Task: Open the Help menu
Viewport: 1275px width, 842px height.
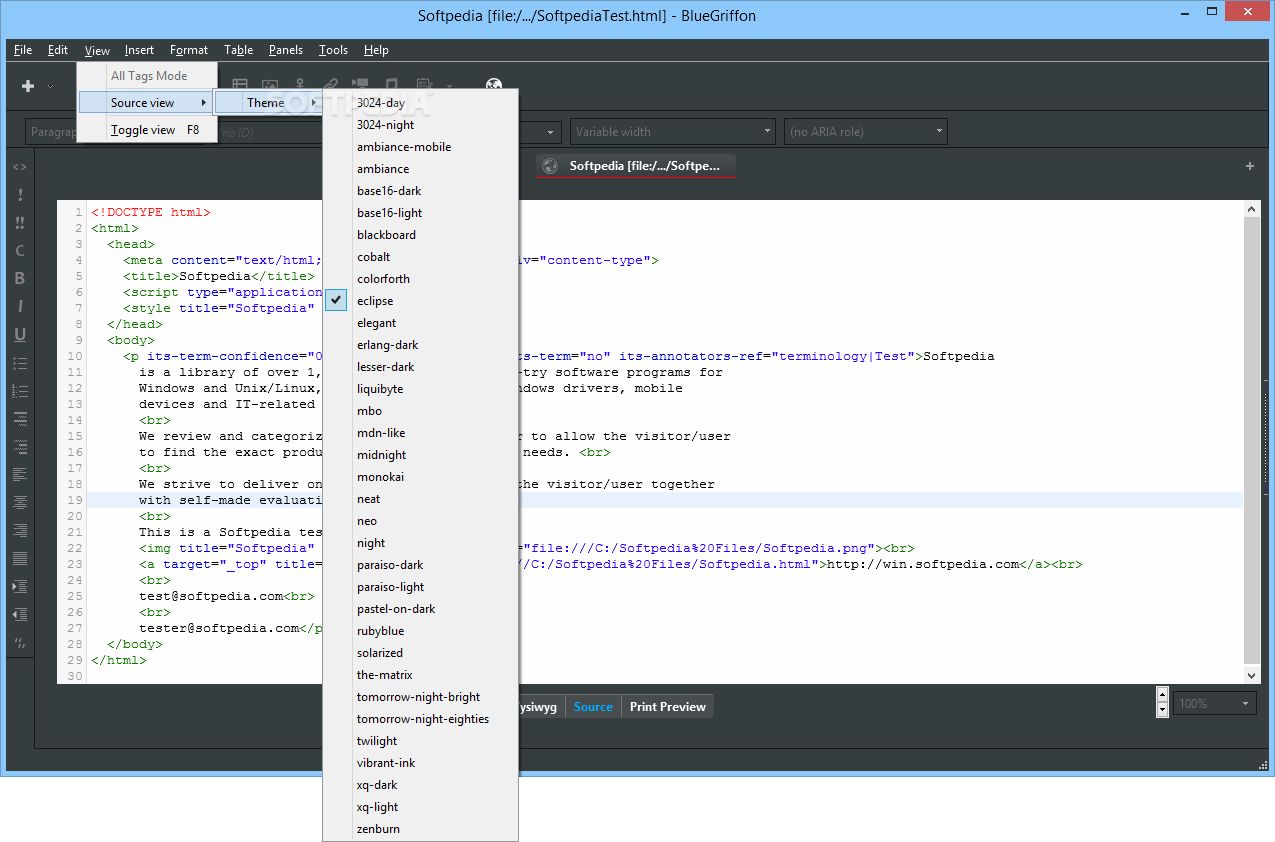Action: coord(376,50)
